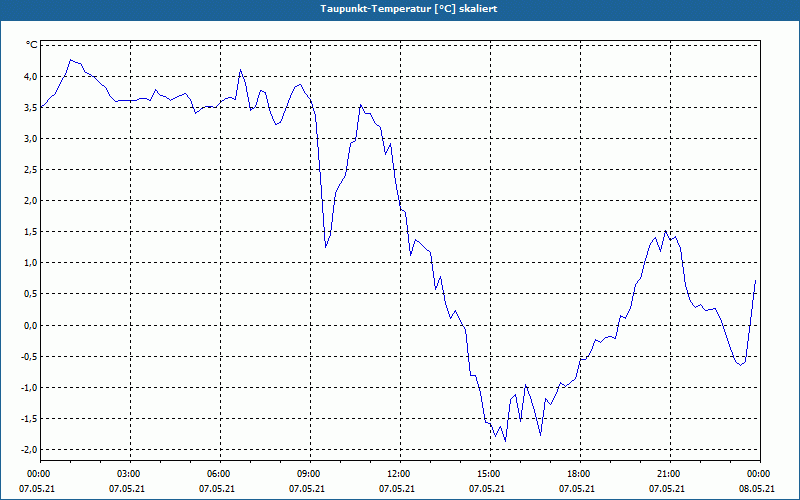Click the -1,0 y-axis tick label
Screen dimensions: 800x500
coord(28,388)
